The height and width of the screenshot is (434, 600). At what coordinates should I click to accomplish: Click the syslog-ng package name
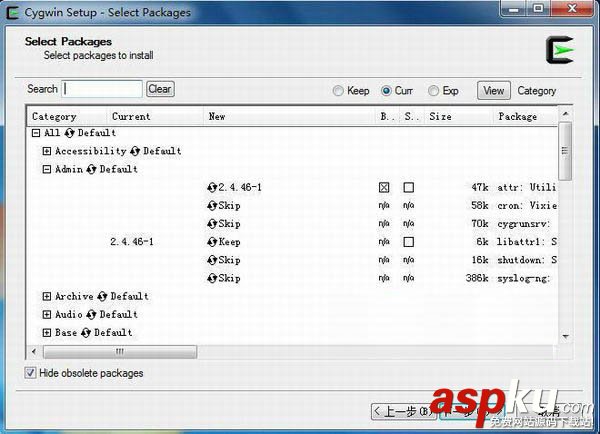523,278
